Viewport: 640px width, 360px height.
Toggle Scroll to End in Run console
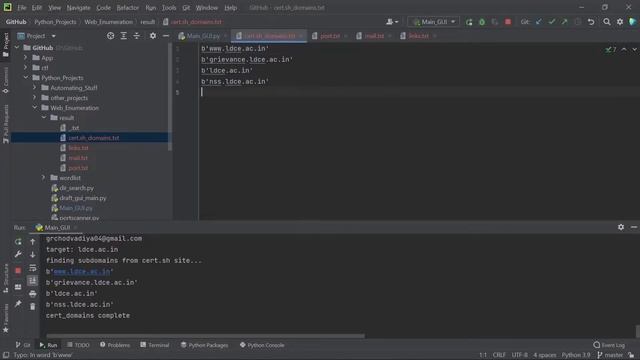[33, 280]
